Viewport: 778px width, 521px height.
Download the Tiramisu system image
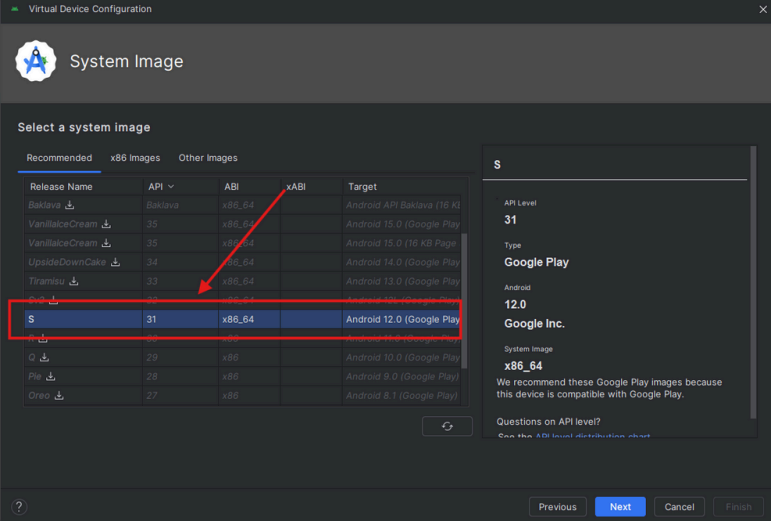(74, 281)
